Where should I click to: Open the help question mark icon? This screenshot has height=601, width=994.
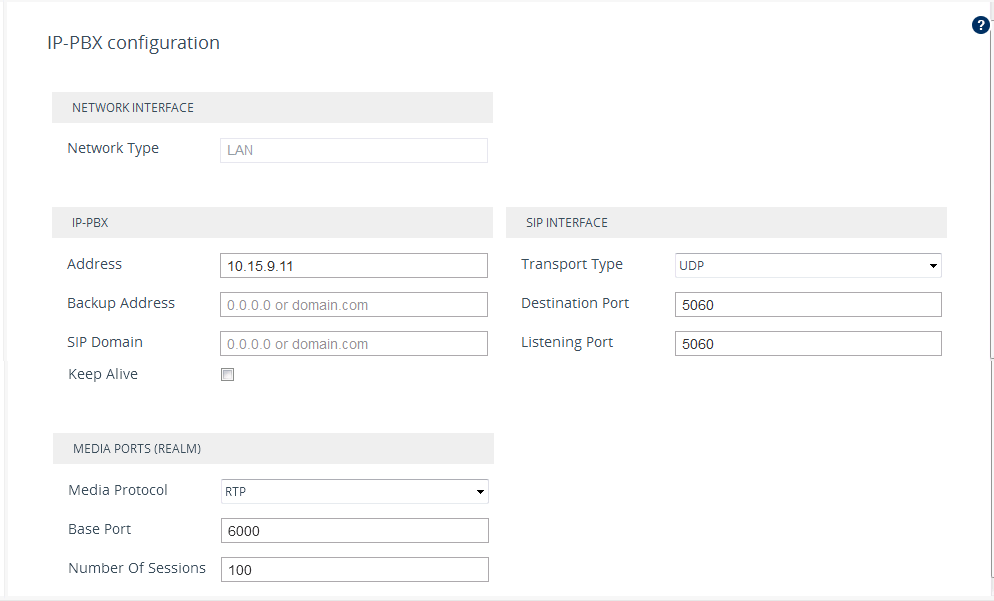coord(980,25)
